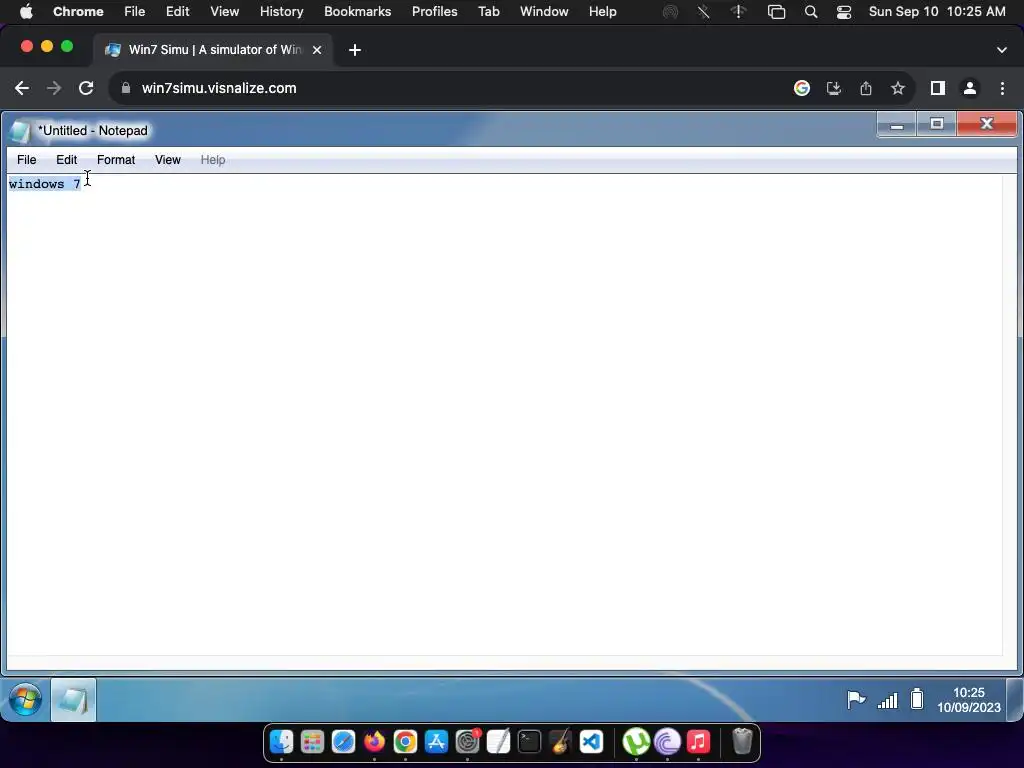This screenshot has width=1024, height=768.
Task: Open Chrome from the Dock
Action: pyautogui.click(x=406, y=742)
